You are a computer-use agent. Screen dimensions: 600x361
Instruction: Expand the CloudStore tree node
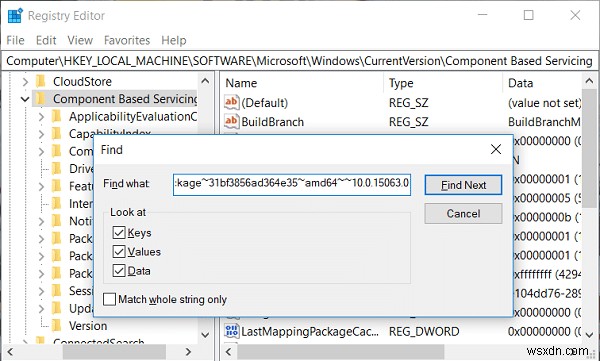[25, 82]
